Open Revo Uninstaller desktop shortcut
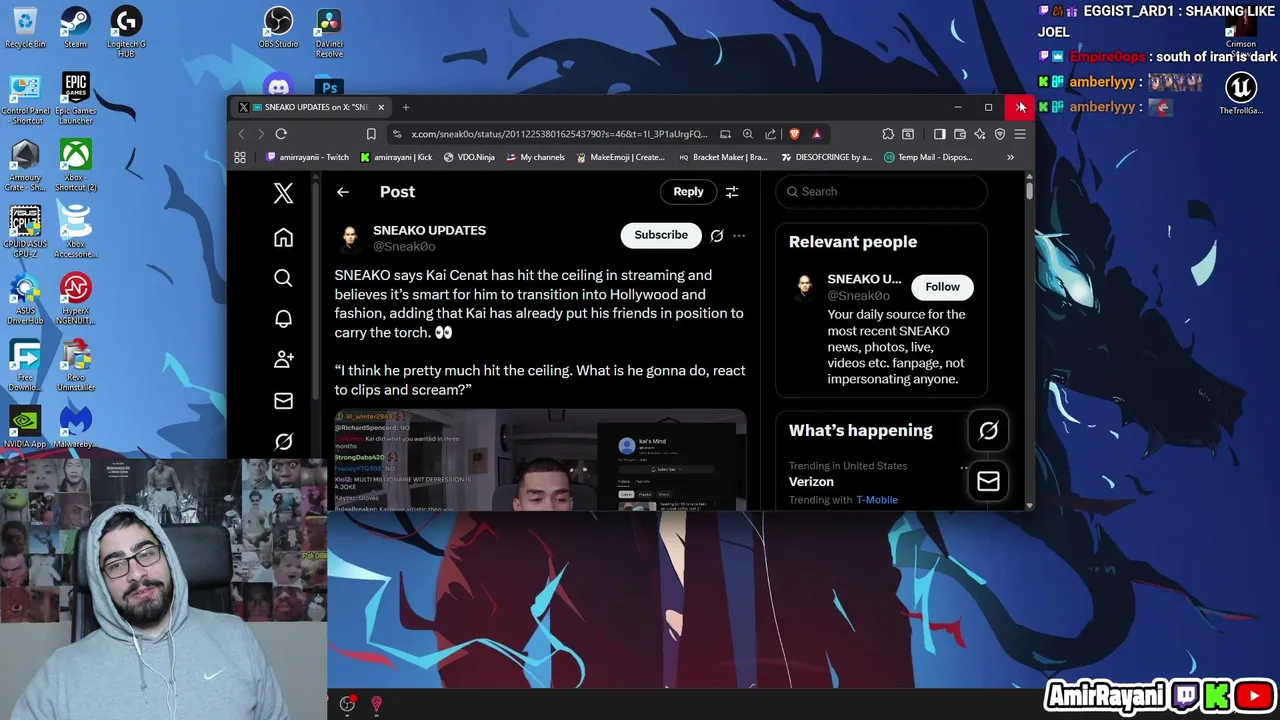Viewport: 1280px width, 720px height. tap(75, 366)
